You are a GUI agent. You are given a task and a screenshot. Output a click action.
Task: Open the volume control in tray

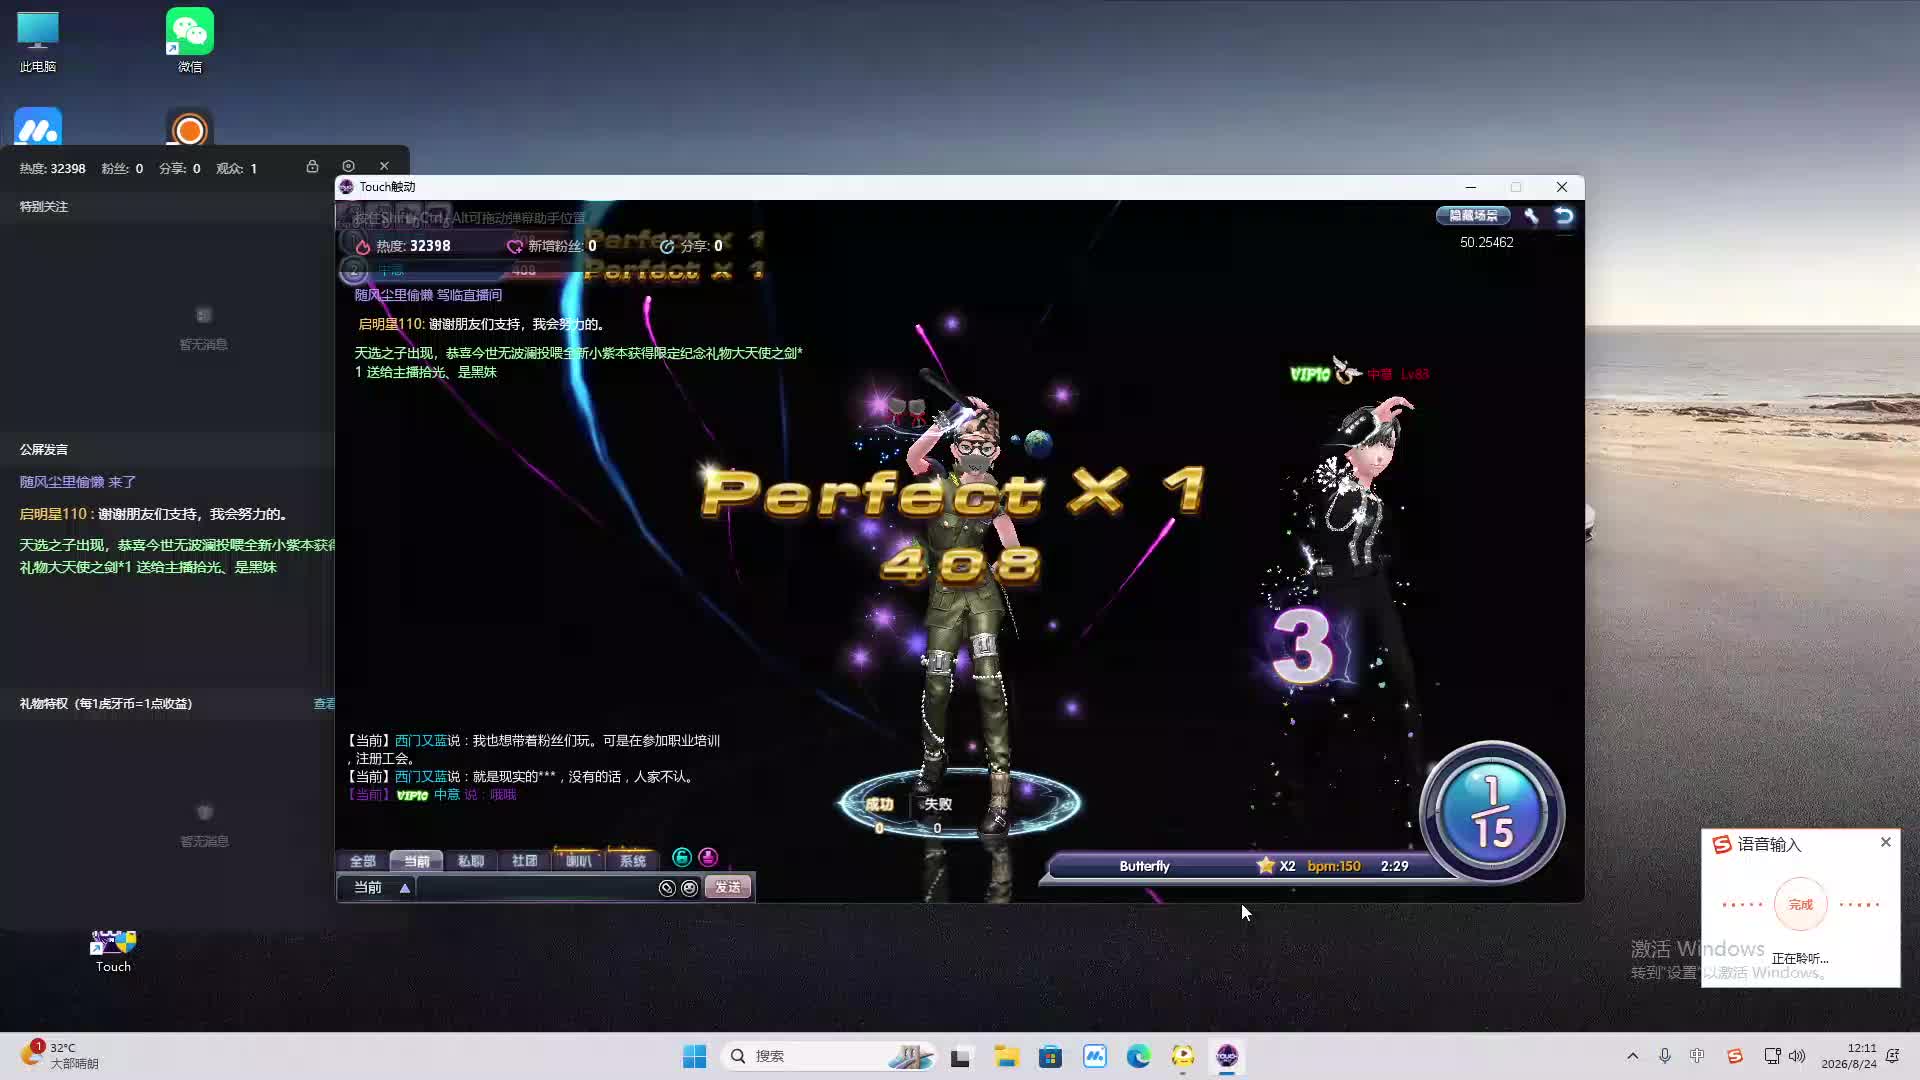[1797, 1056]
